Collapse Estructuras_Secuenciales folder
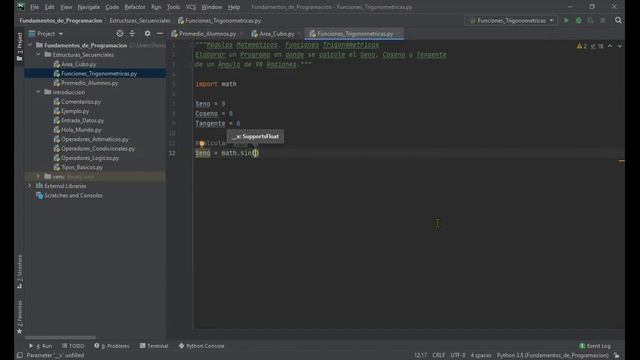Image resolution: width=640 pixels, height=360 pixels. [x=38, y=54]
